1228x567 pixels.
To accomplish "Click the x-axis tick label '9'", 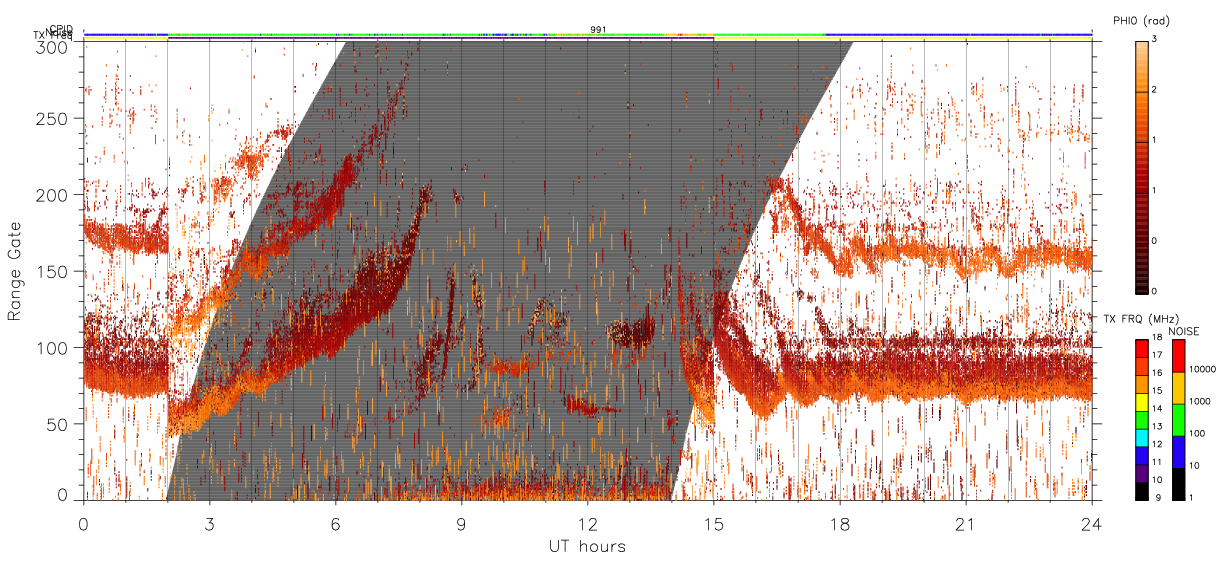I will [462, 523].
